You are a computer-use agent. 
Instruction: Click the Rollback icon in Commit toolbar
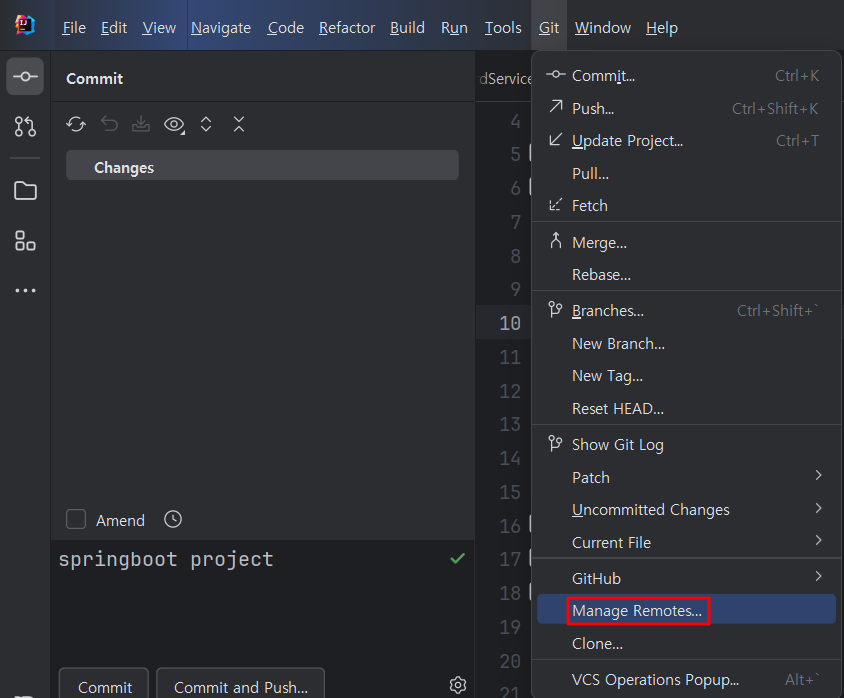109,124
